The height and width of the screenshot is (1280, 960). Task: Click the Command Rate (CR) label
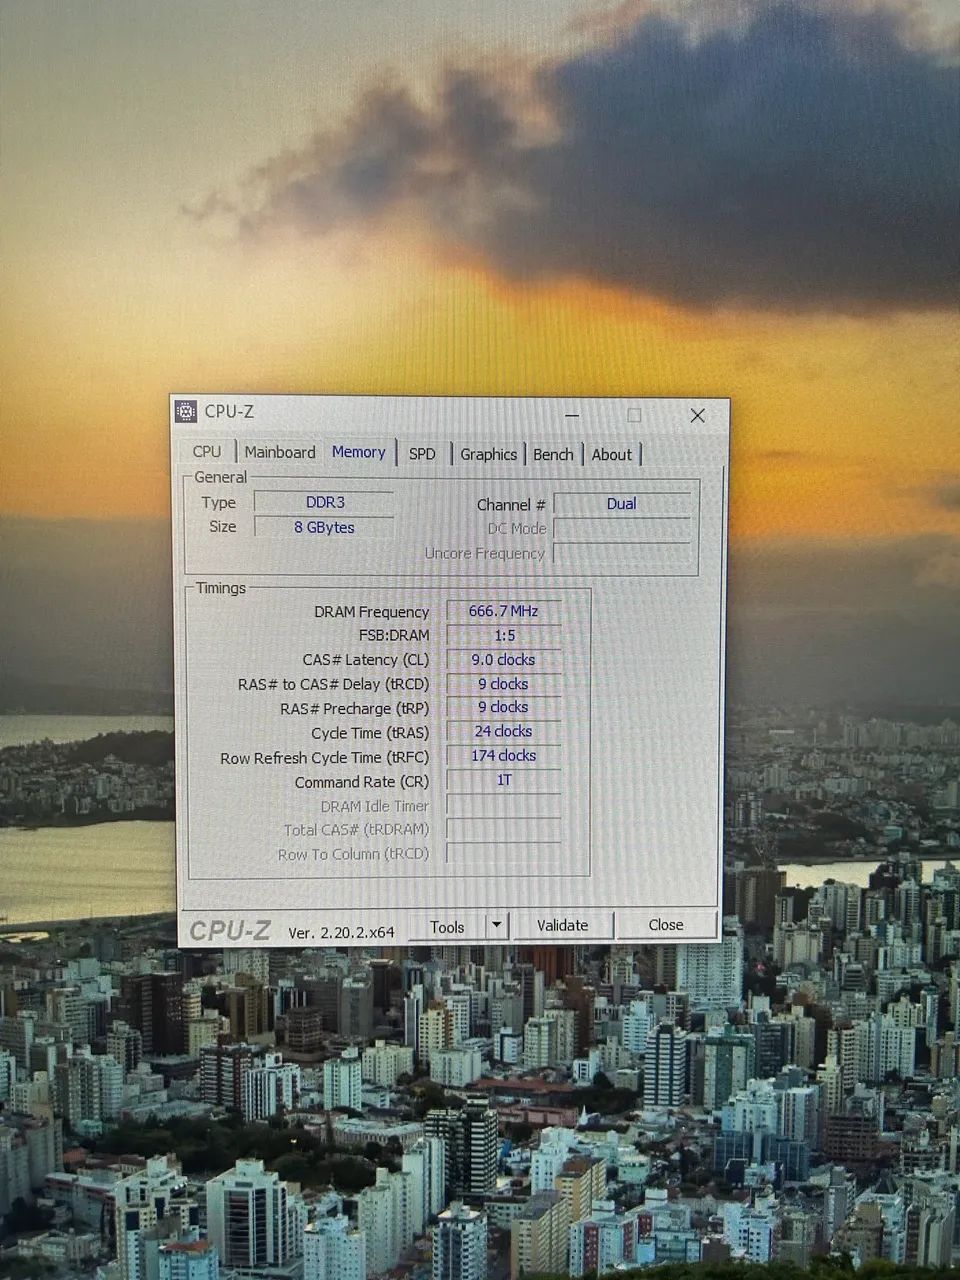[361, 782]
